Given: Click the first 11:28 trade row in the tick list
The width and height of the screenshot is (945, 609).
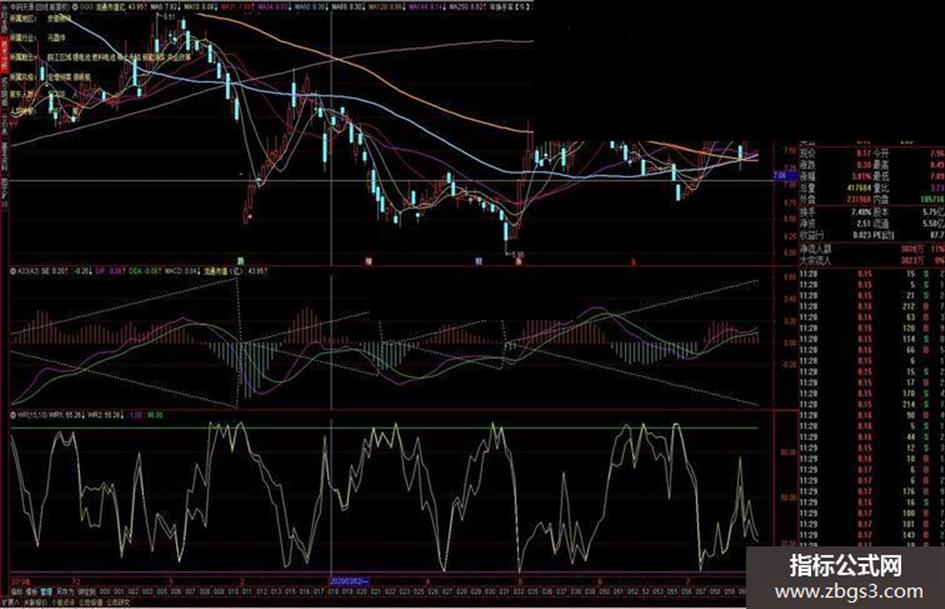Looking at the screenshot, I should 871,273.
